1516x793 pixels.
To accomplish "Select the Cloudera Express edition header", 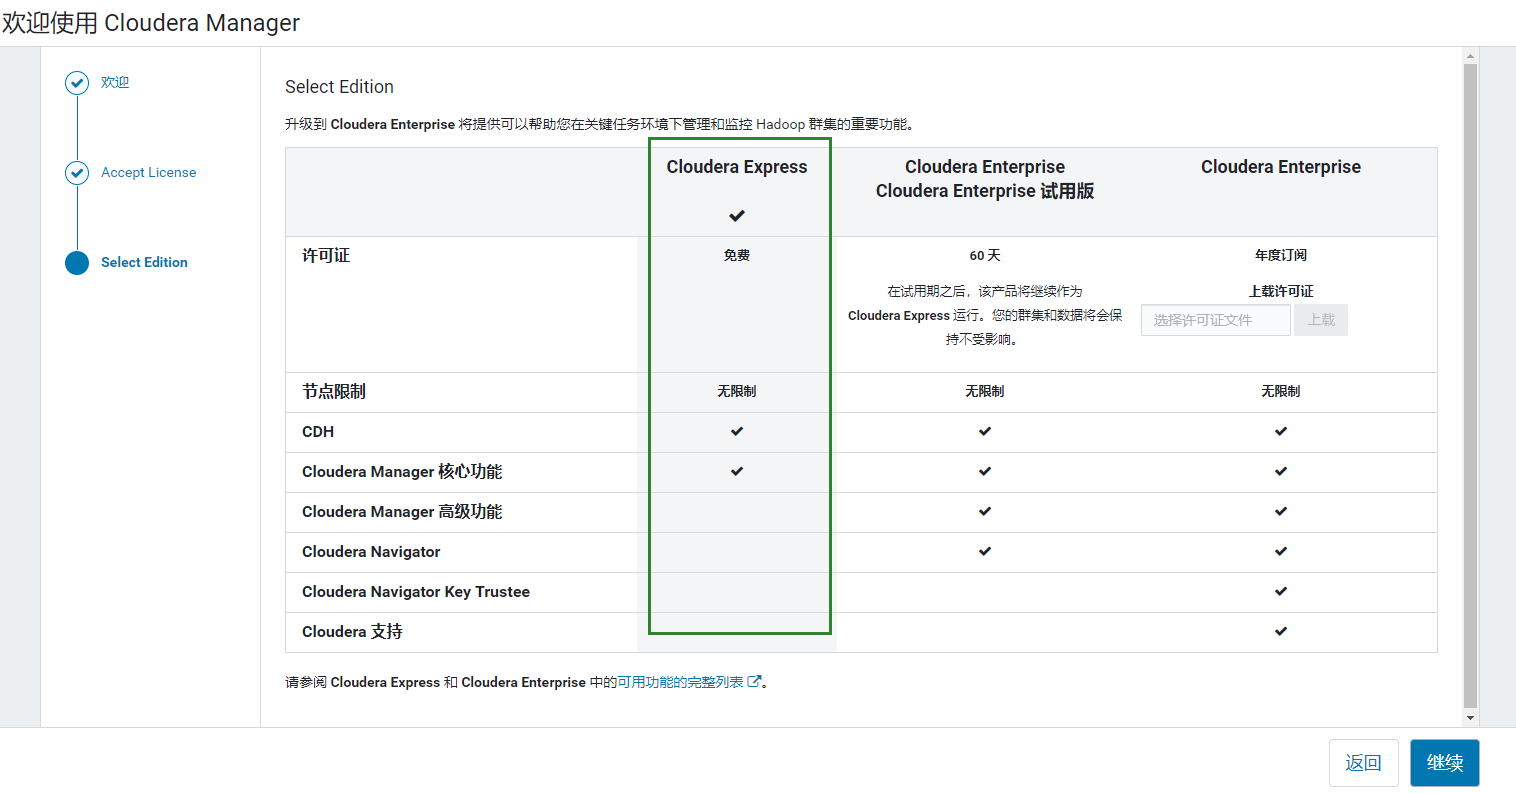I will (737, 167).
